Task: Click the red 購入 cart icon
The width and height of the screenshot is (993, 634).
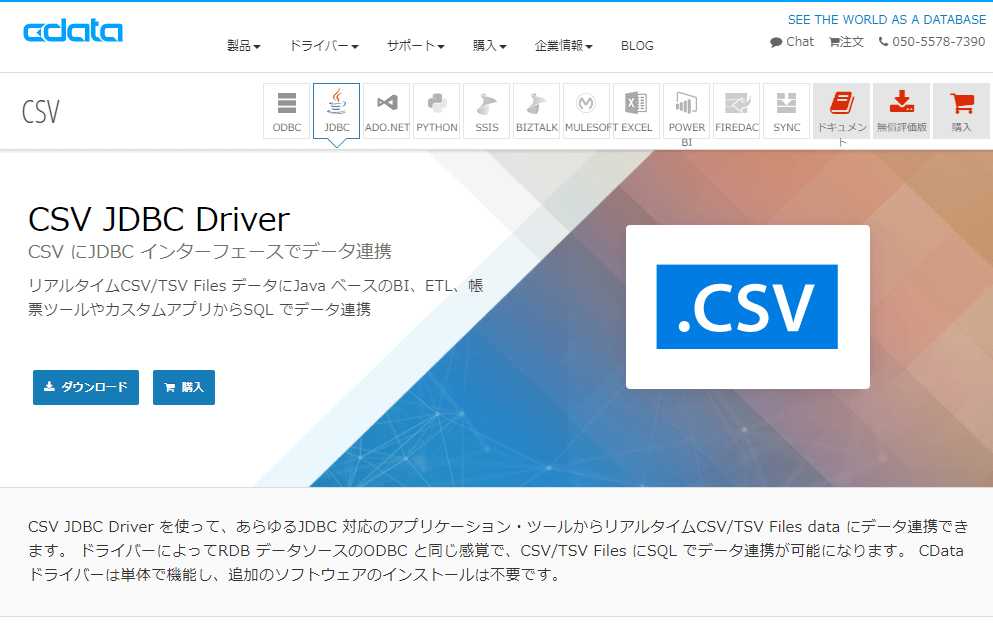Action: [961, 111]
